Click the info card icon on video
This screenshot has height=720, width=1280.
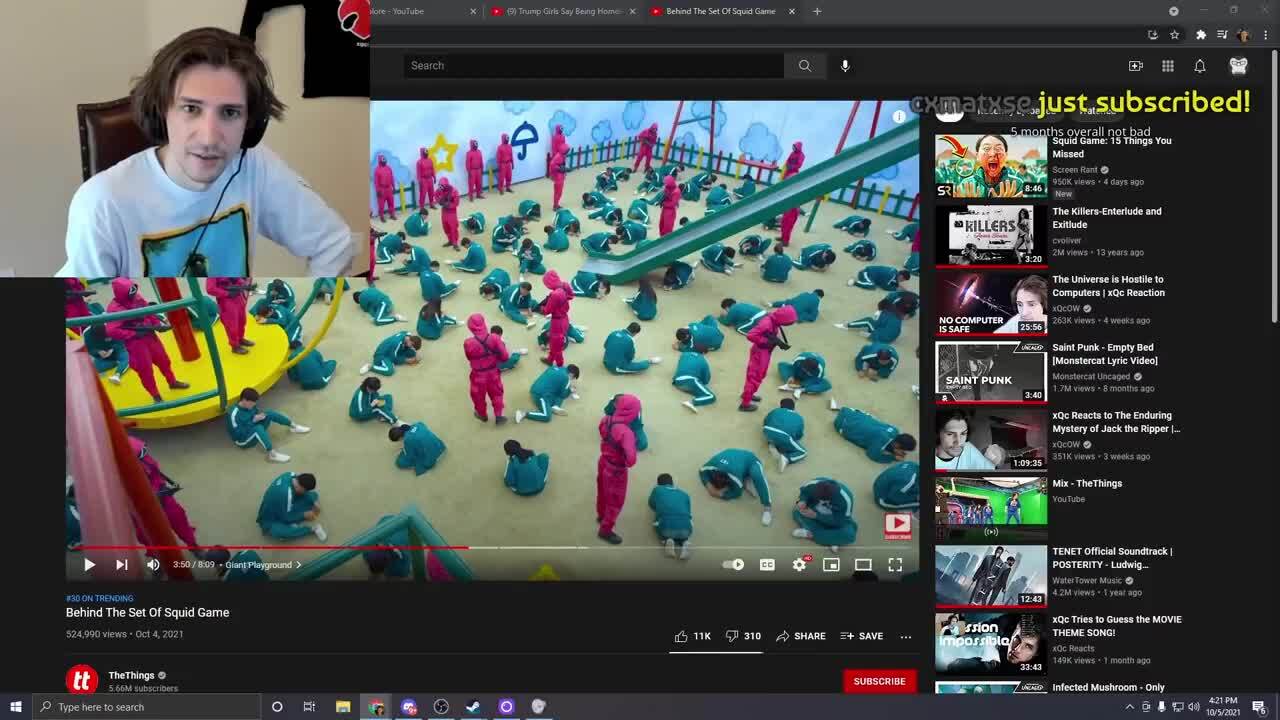point(899,117)
